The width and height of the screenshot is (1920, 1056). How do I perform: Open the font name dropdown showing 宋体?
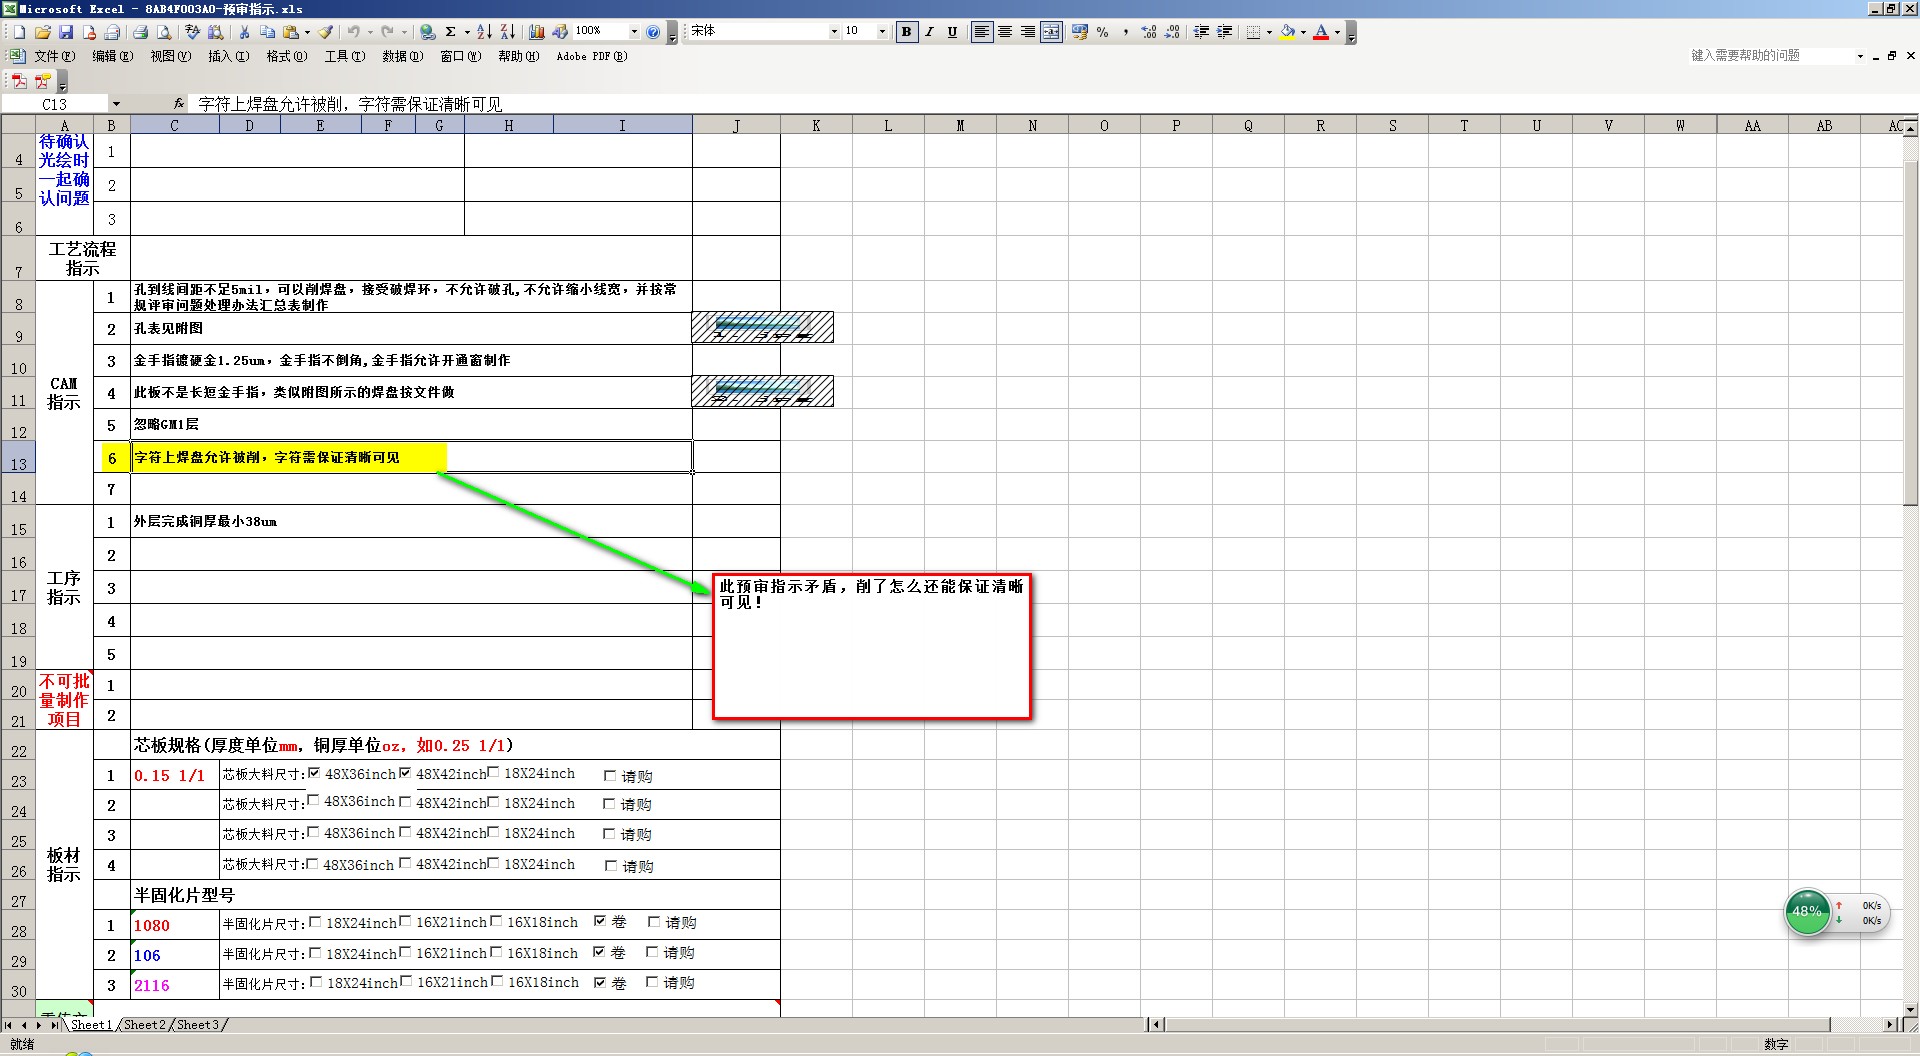pos(834,32)
